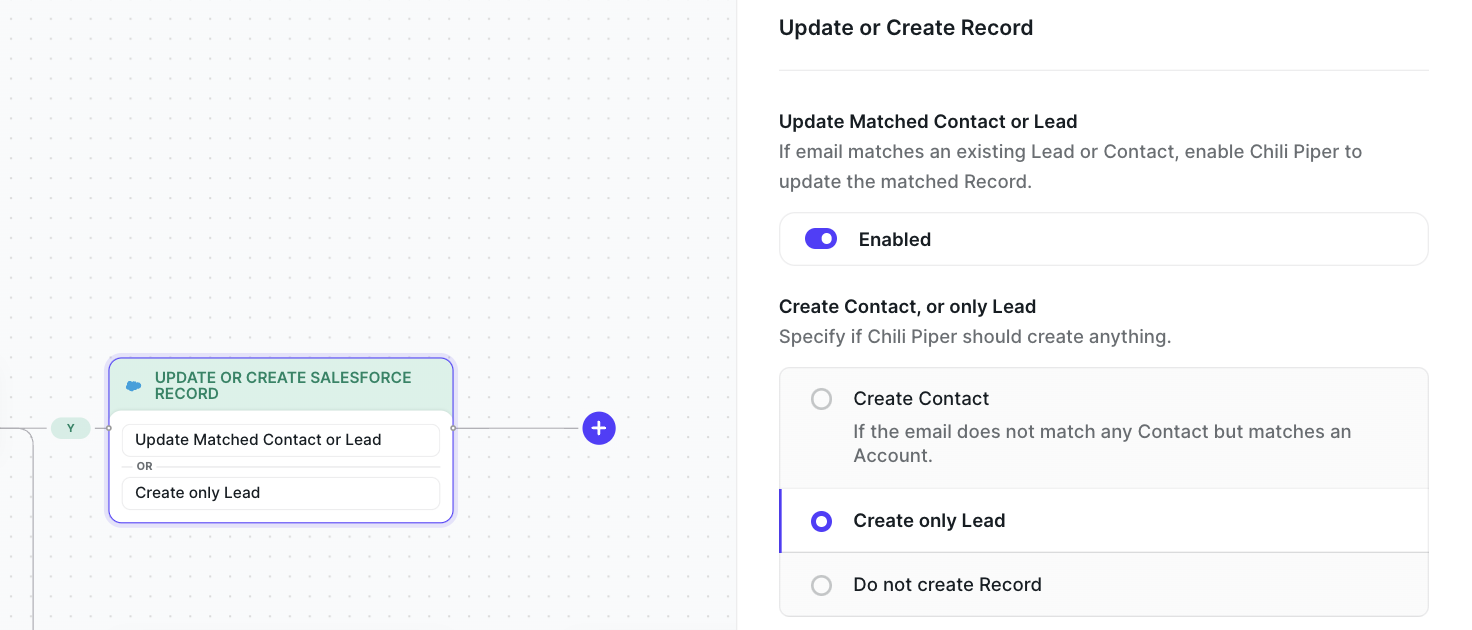Click the connector line leading to plus button
The width and height of the screenshot is (1472, 630).
(x=518, y=428)
